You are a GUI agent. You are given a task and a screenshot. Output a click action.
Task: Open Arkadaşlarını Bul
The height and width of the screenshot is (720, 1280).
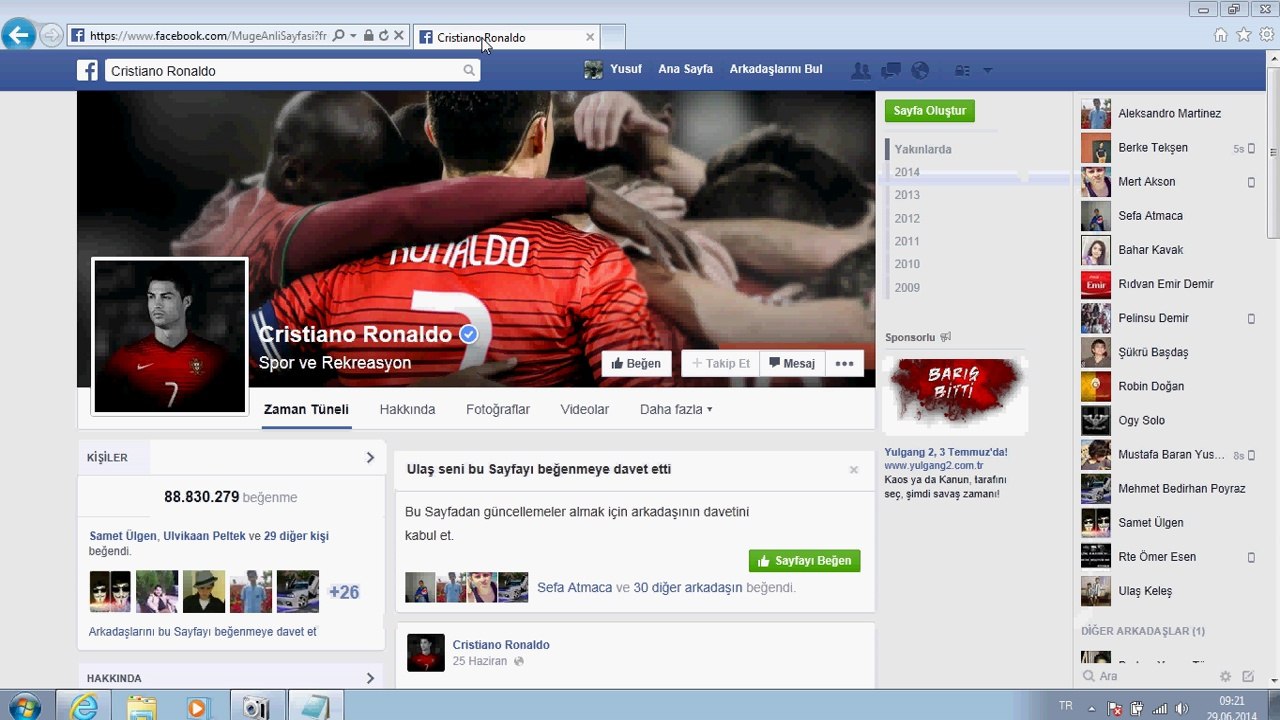click(776, 69)
